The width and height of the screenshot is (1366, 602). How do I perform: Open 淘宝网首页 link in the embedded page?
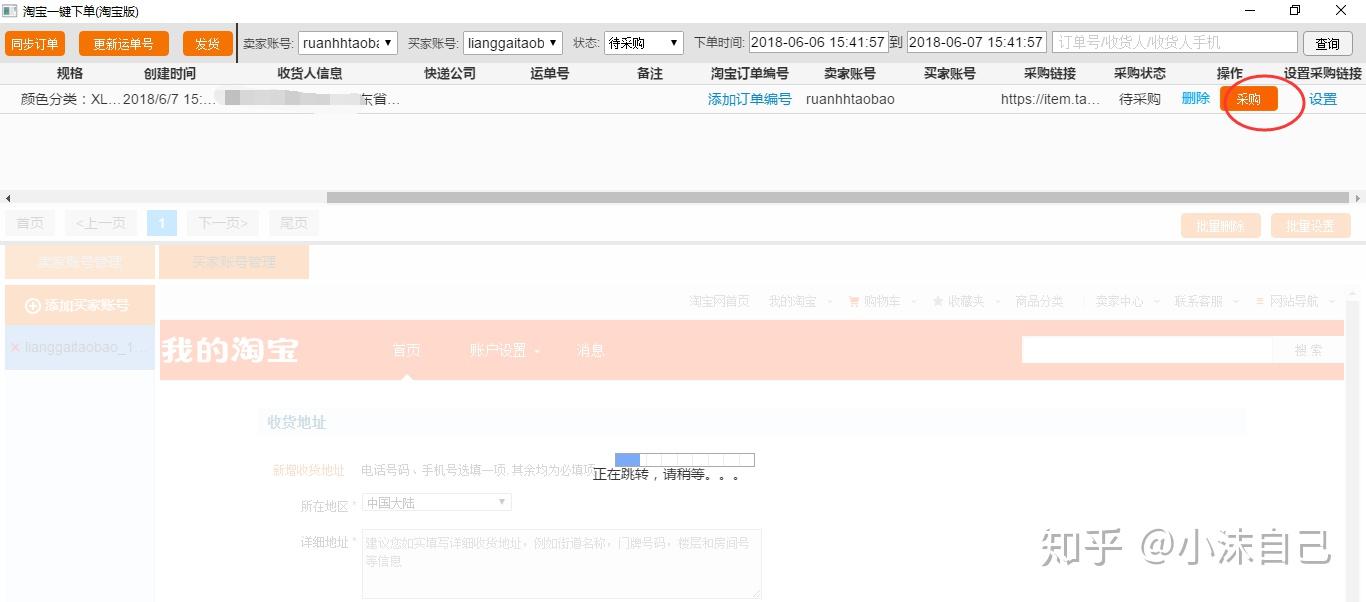click(x=719, y=301)
